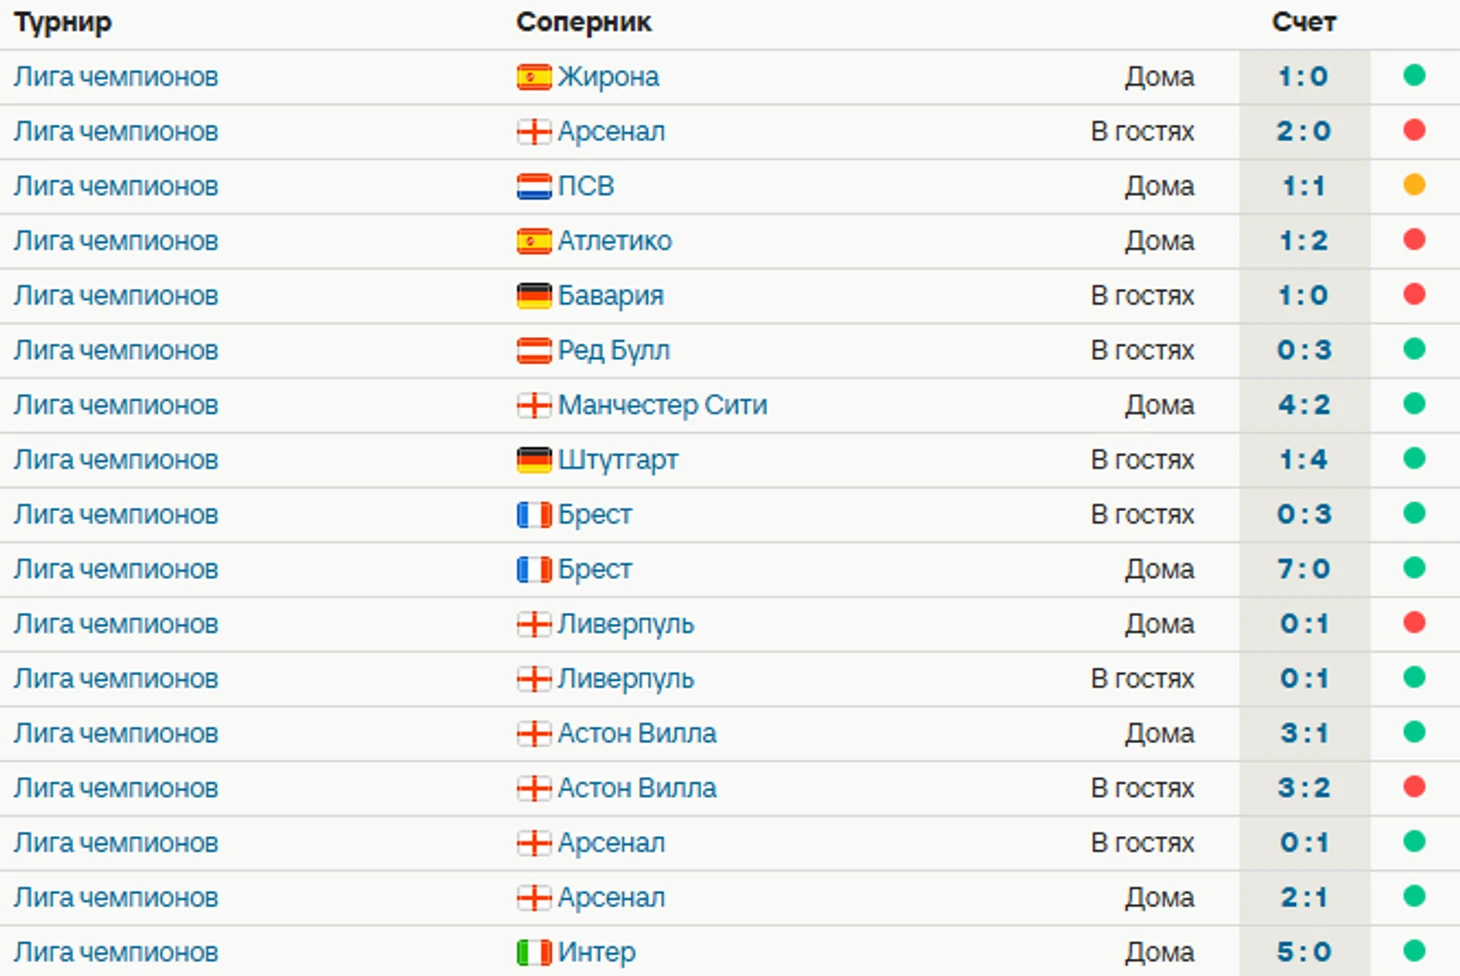The image size is (1460, 976).
Task: Click the German flag next to Бавария
Action: [534, 296]
